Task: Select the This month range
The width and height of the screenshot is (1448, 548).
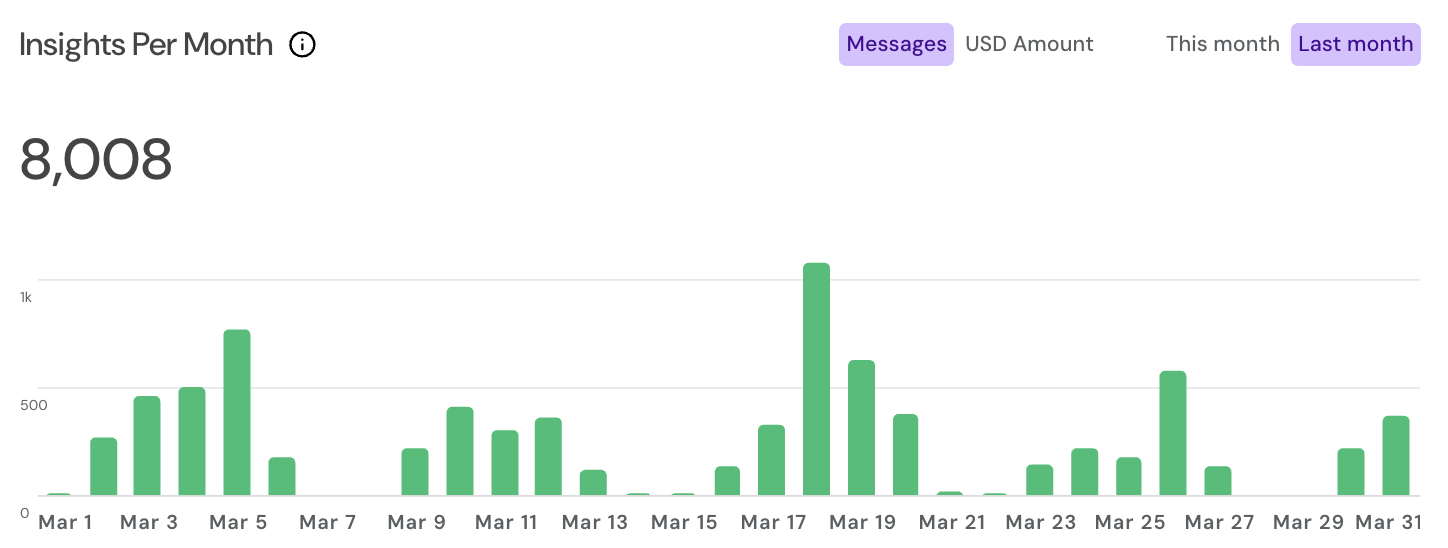Action: coord(1222,44)
